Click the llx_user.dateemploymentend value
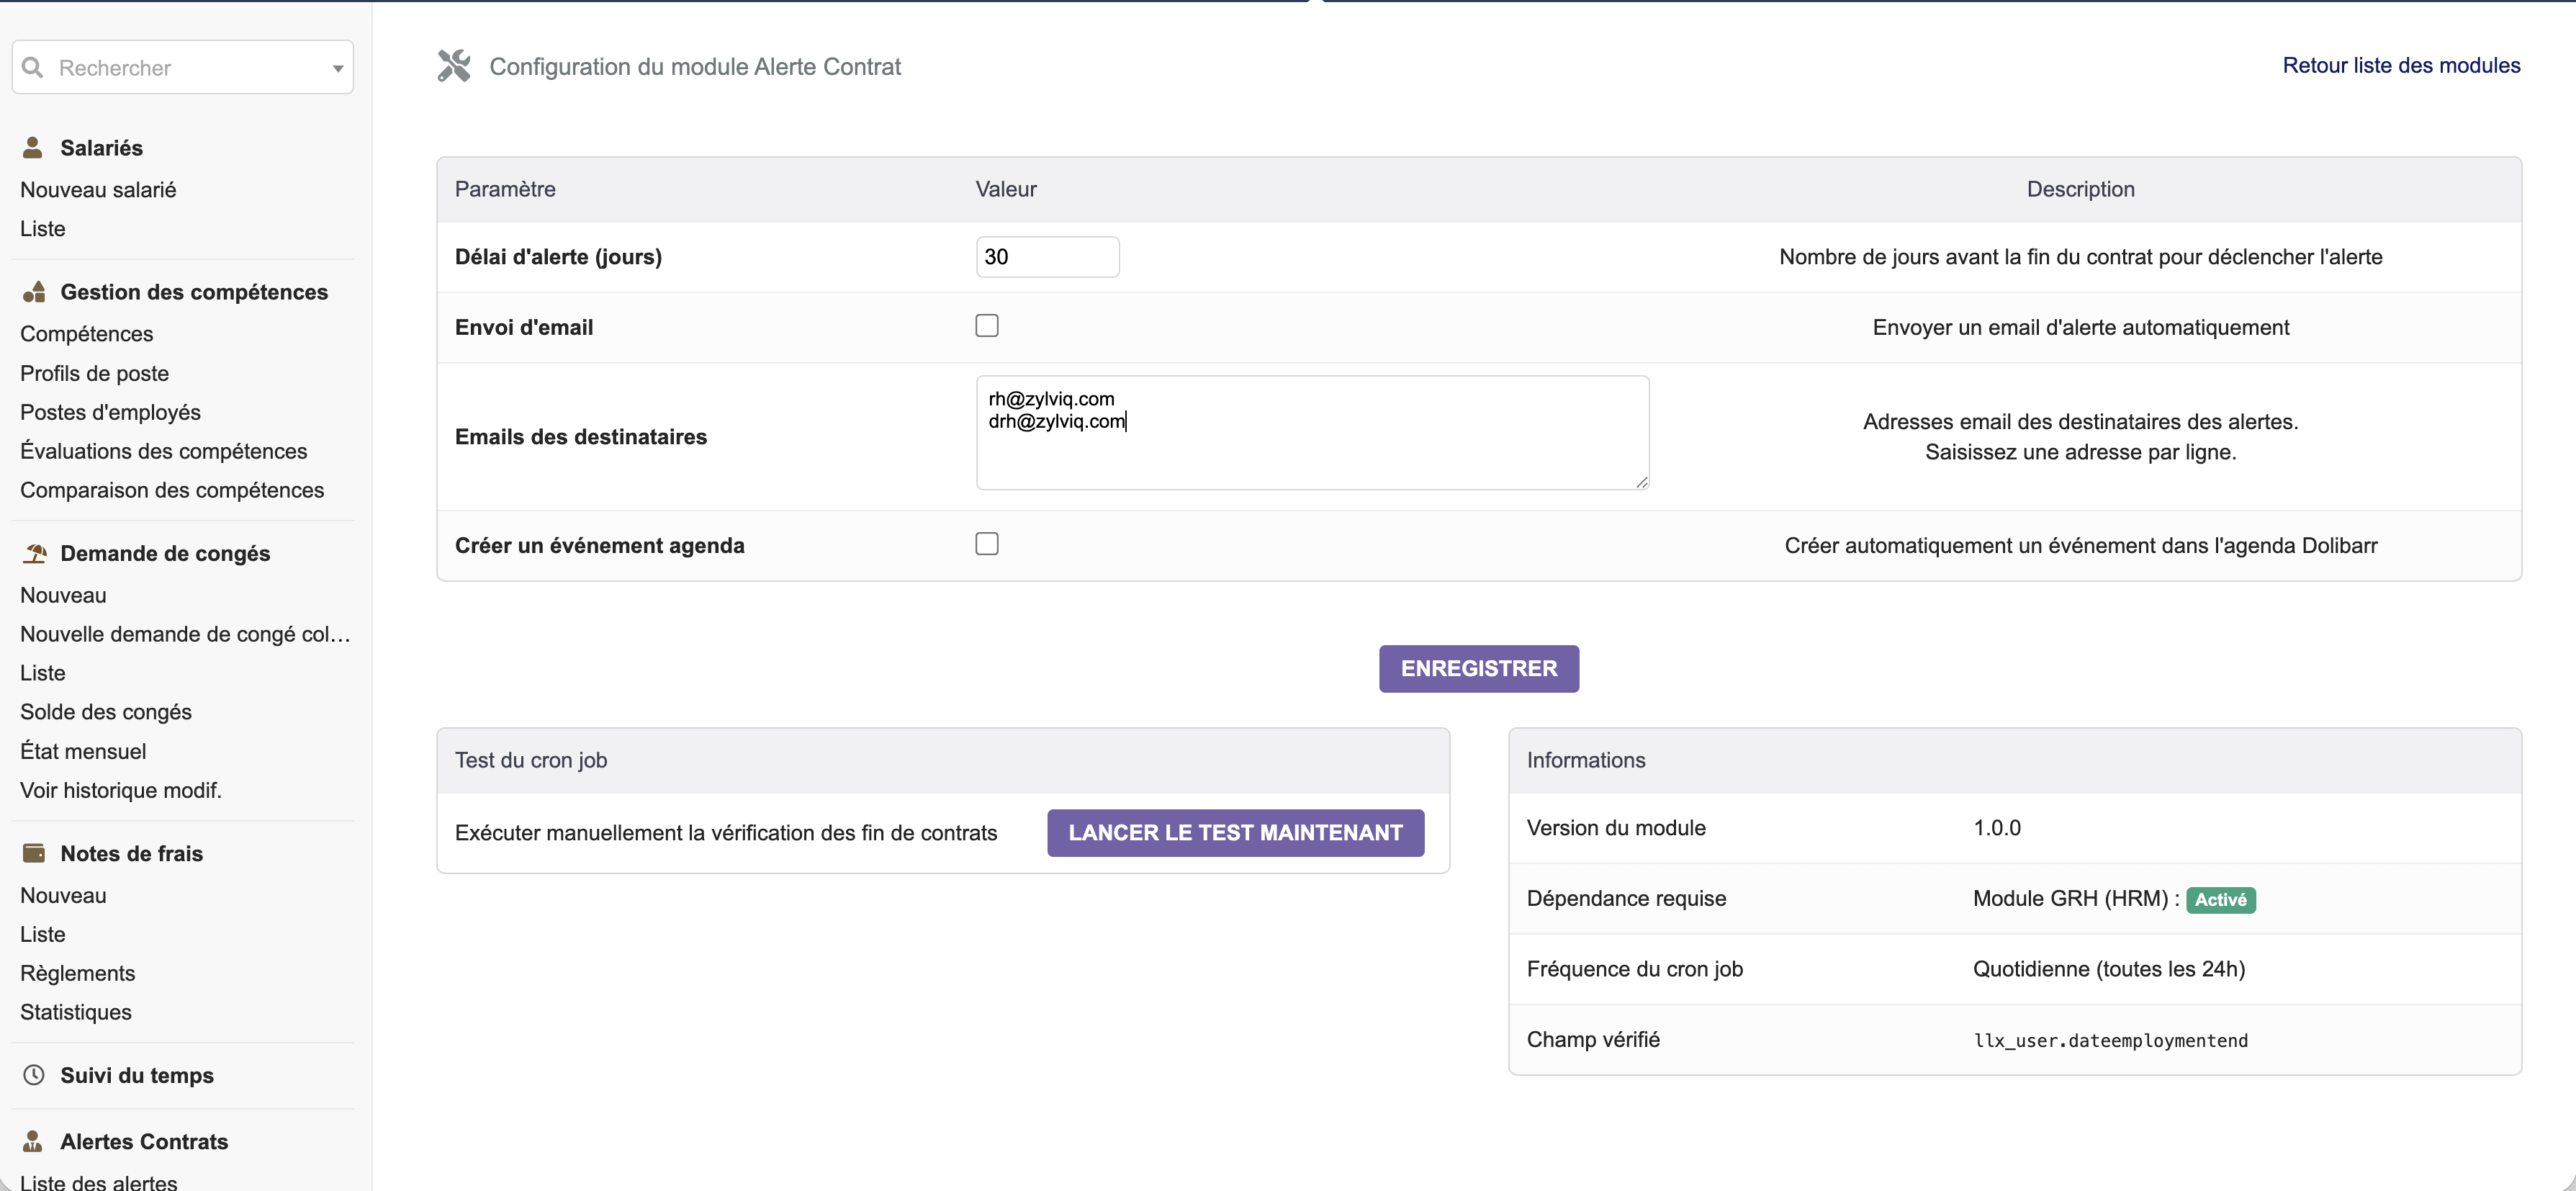 [x=2110, y=1040]
